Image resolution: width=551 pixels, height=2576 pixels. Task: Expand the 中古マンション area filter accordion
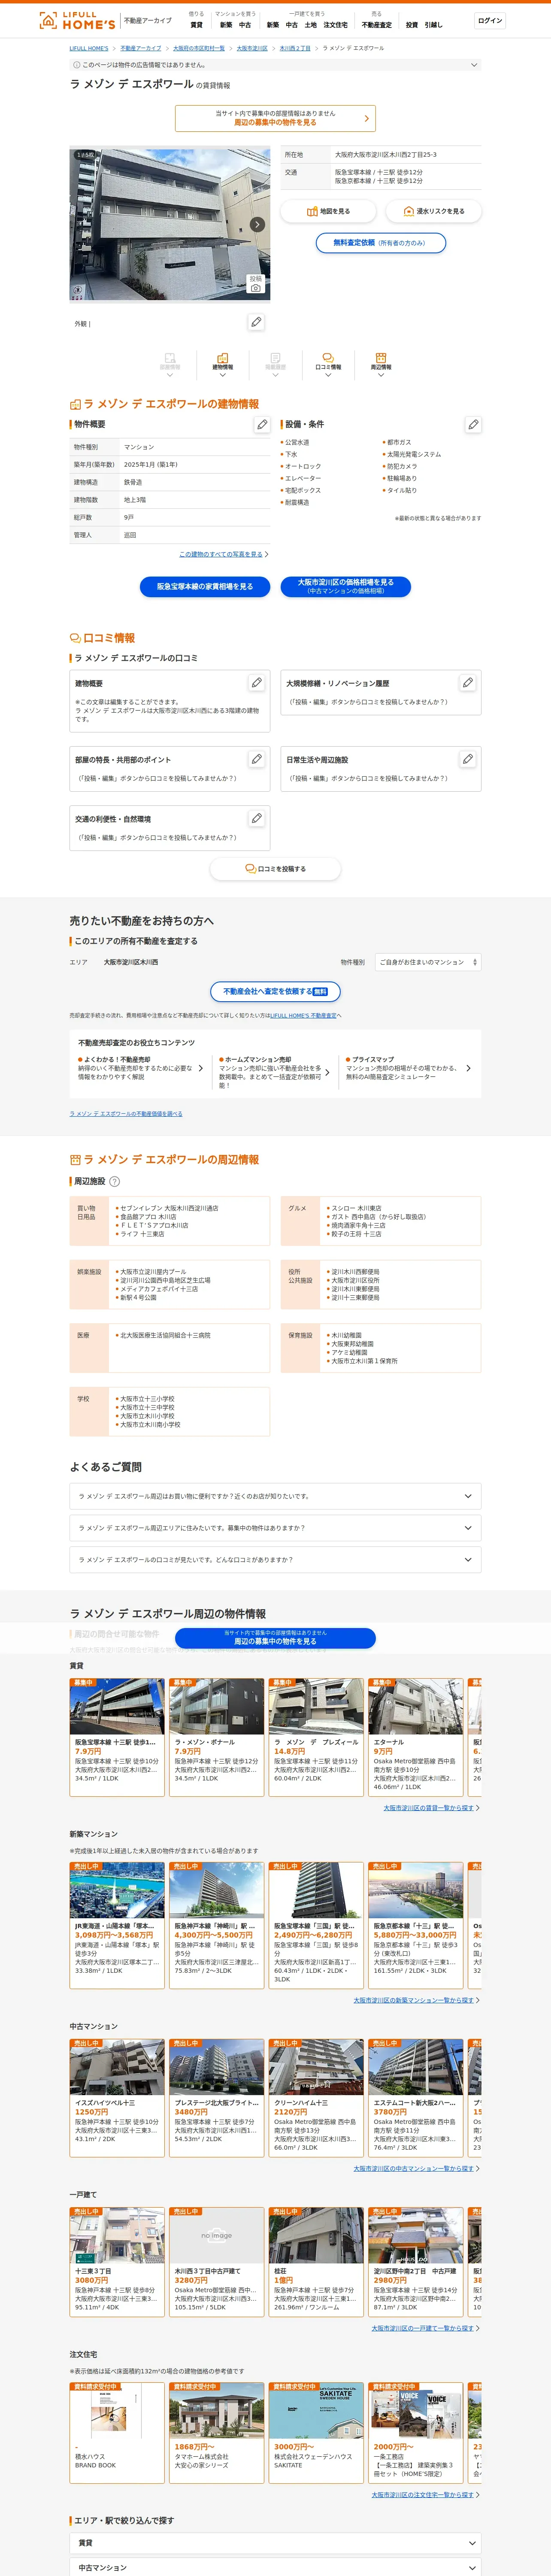pyautogui.click(x=275, y=2567)
